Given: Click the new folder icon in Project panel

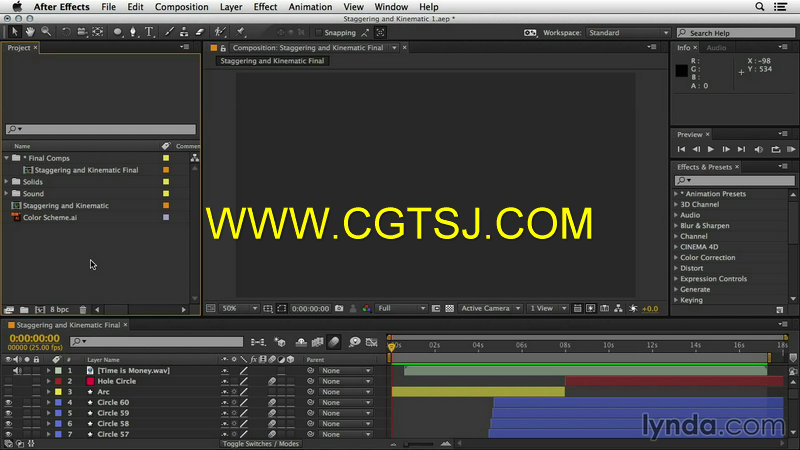Looking at the screenshot, I should click(24, 309).
